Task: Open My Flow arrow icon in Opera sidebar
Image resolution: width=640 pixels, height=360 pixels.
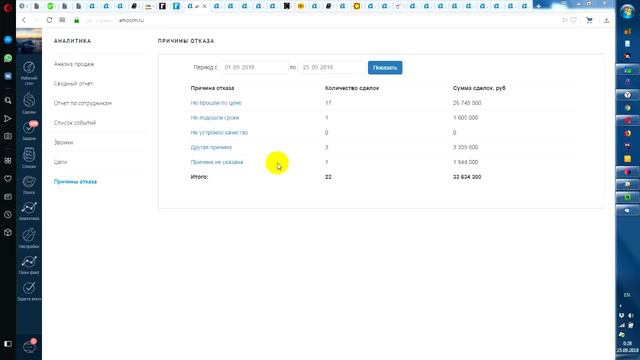Action: click(x=8, y=118)
